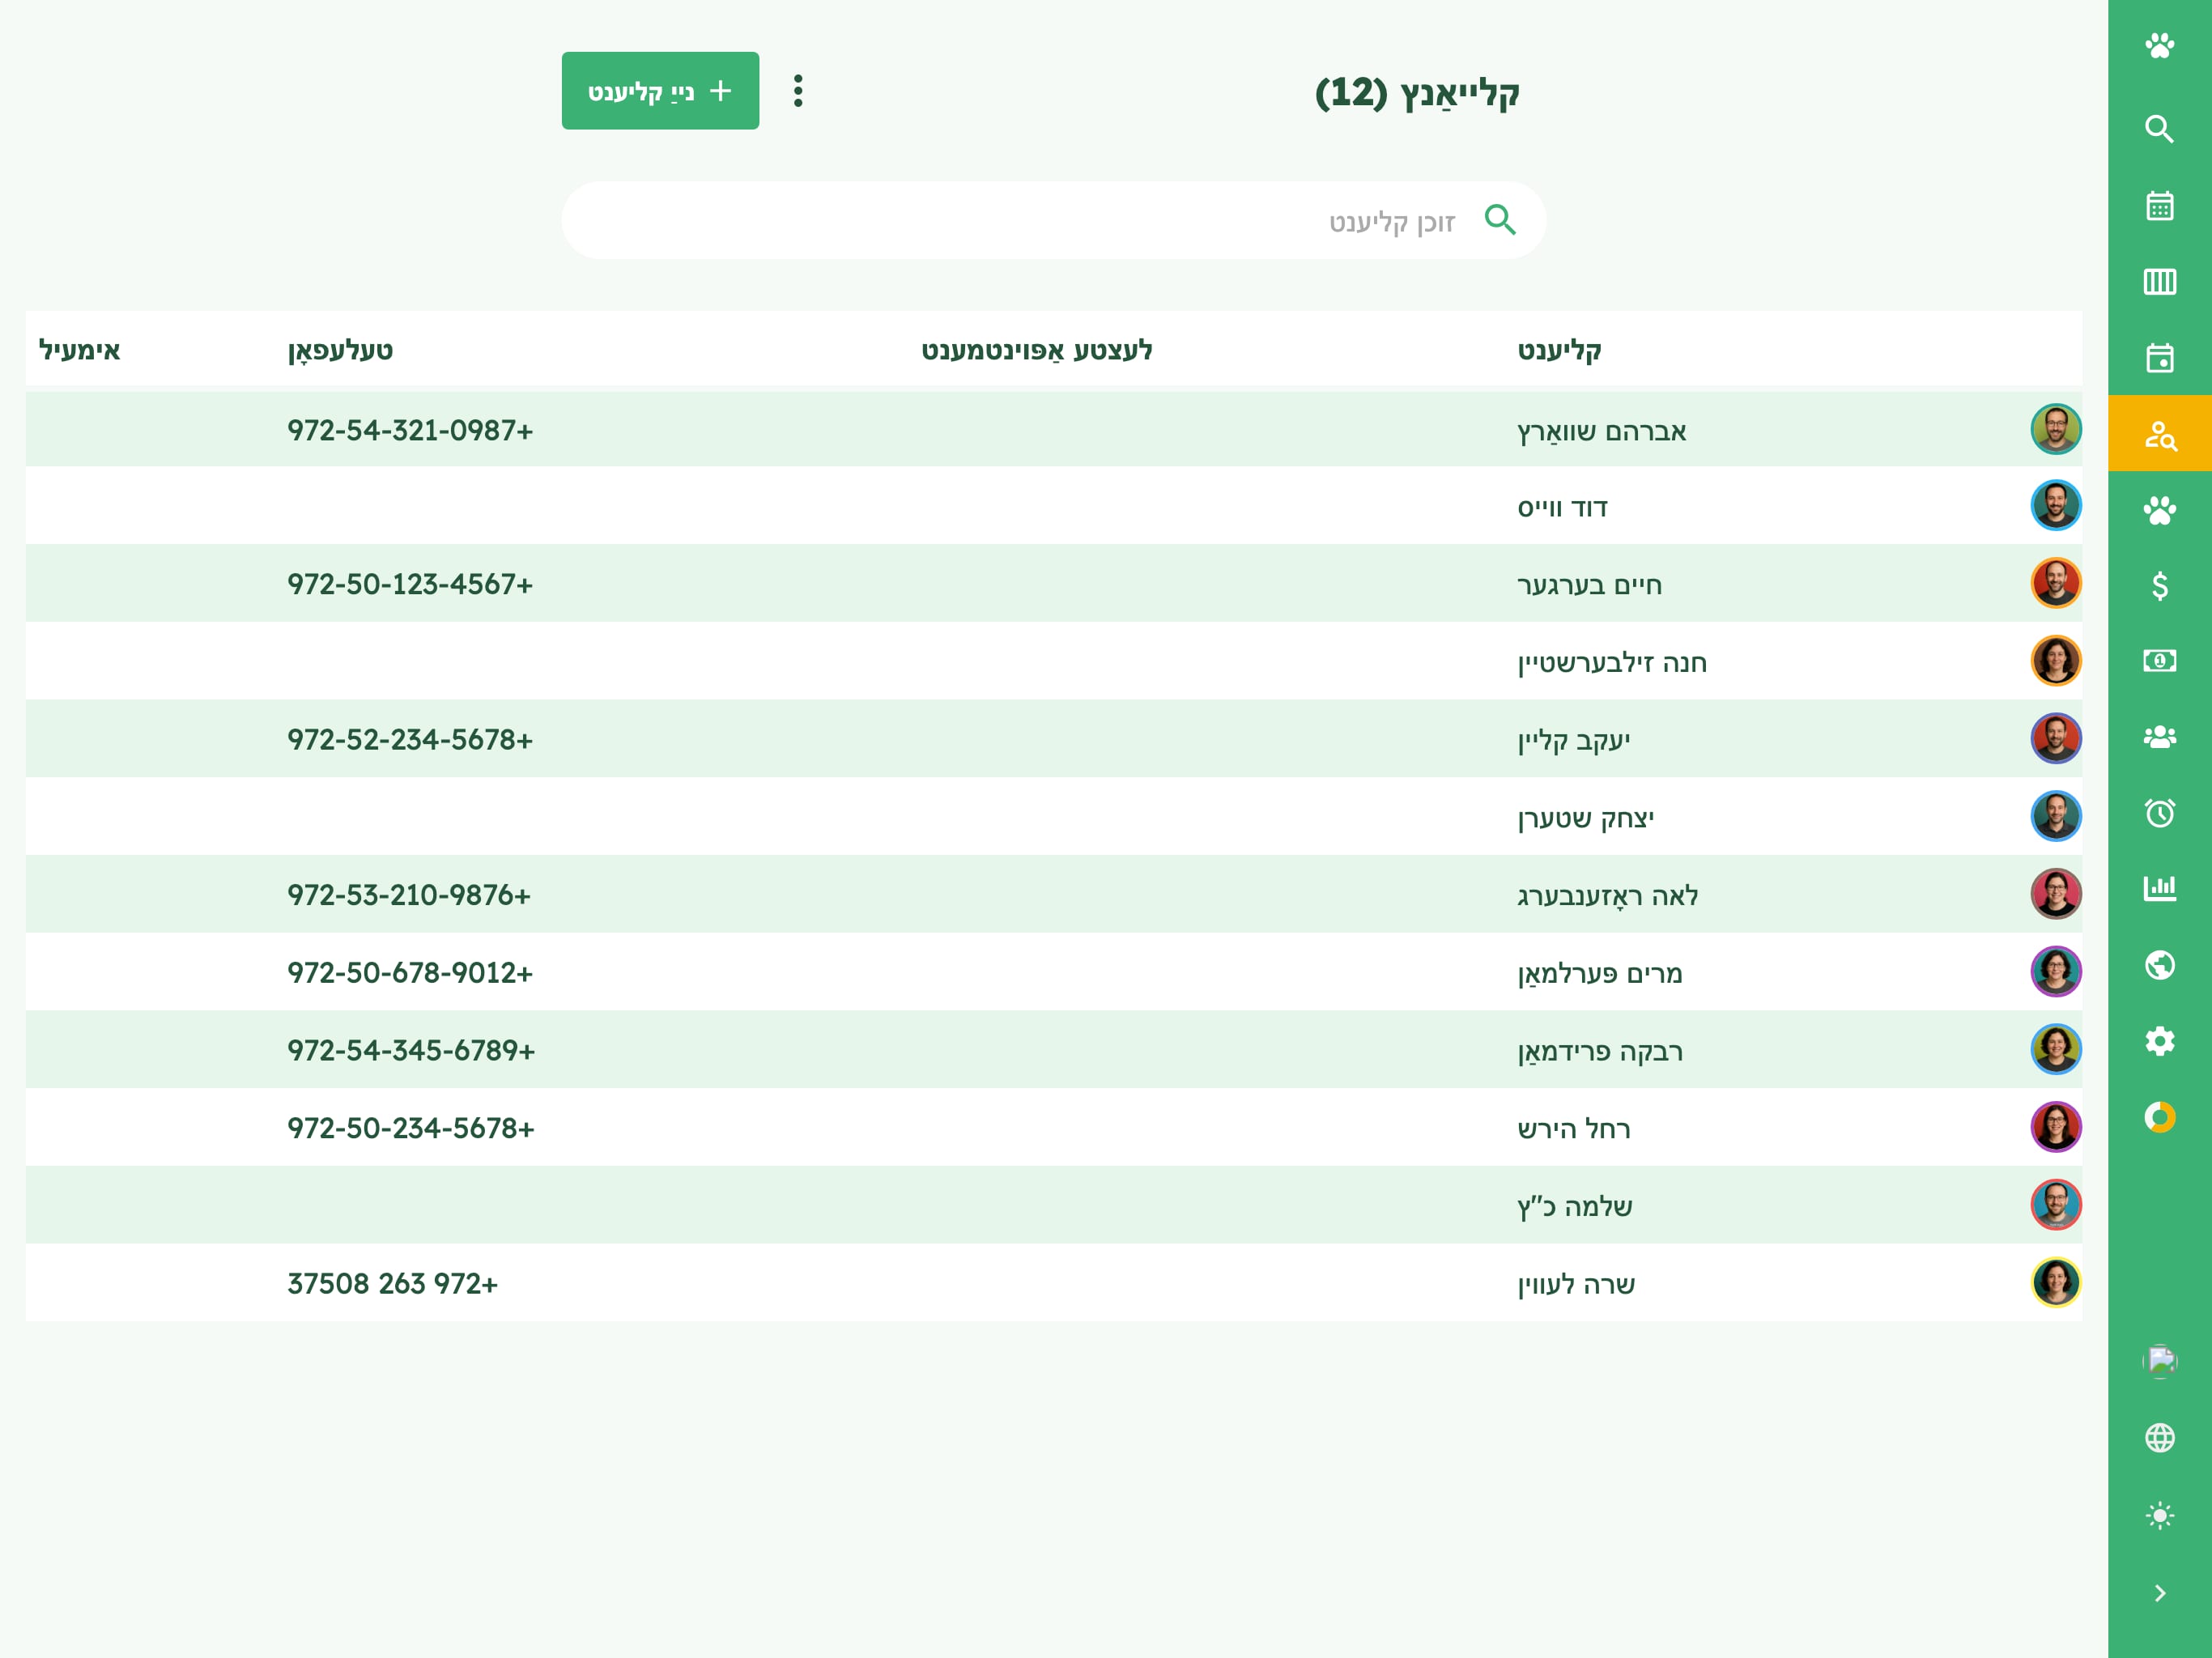The width and height of the screenshot is (2212, 1658).
Task: Click avatar of חנה זילבערשטיין
Action: 2056,661
